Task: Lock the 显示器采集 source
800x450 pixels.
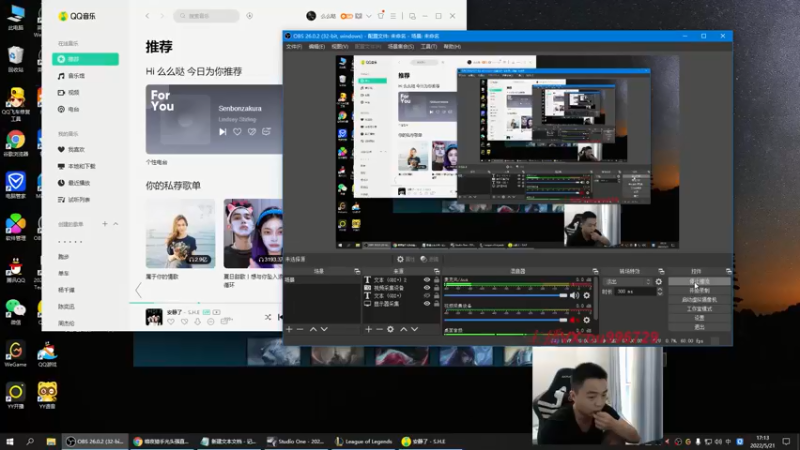Action: point(436,304)
